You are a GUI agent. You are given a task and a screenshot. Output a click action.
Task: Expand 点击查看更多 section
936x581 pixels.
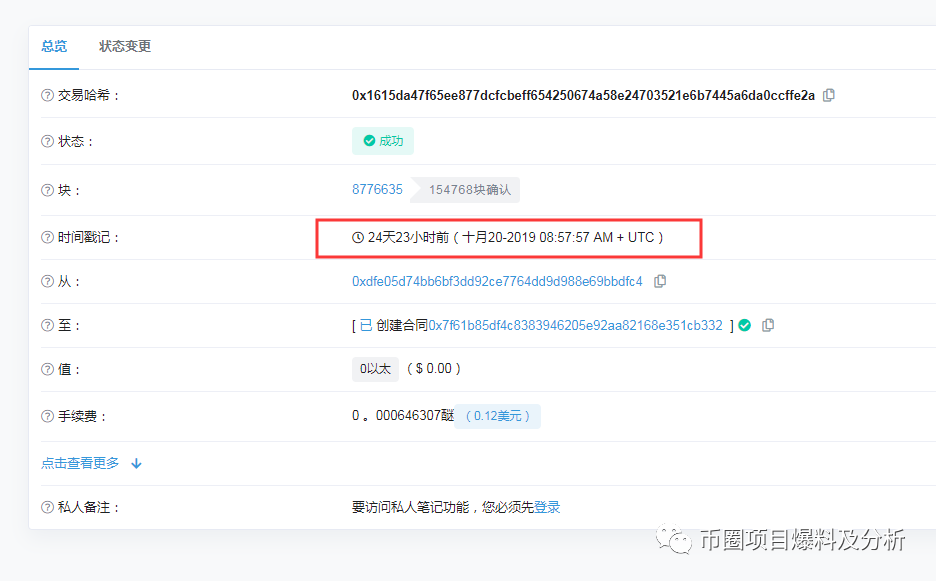[x=91, y=463]
